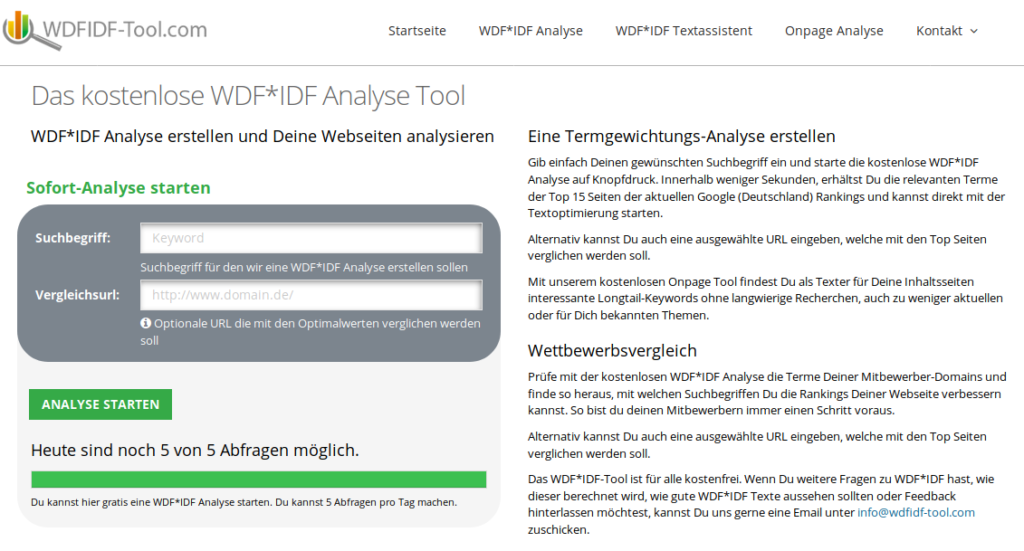Click the Heute sind noch 5 von 5 Abfragen text
The height and width of the screenshot is (551, 1024).
195,450
